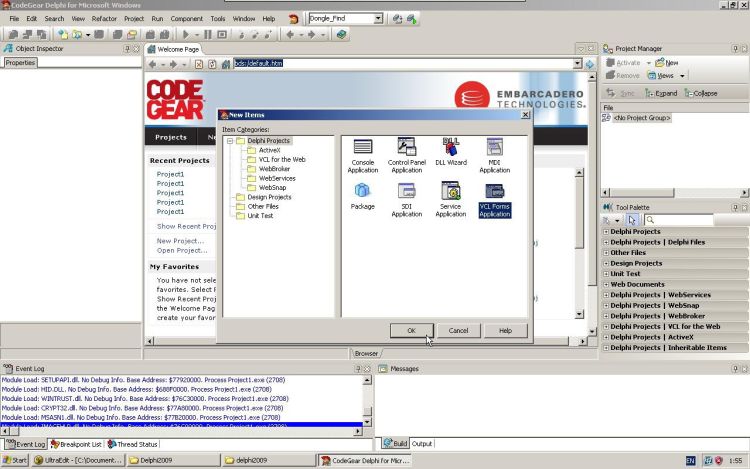Open the File menu
Viewport: 750px width, 469px height.
click(x=14, y=19)
